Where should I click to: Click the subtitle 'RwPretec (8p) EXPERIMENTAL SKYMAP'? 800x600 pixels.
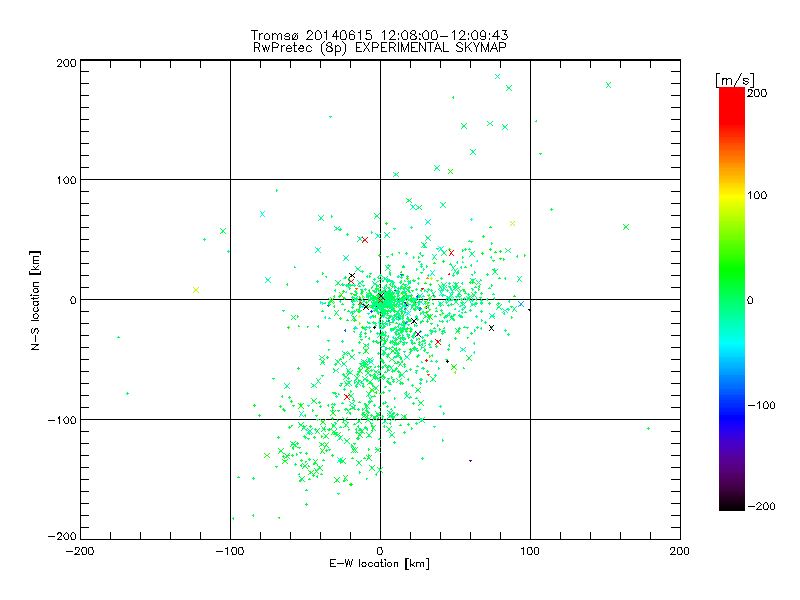pyautogui.click(x=380, y=48)
